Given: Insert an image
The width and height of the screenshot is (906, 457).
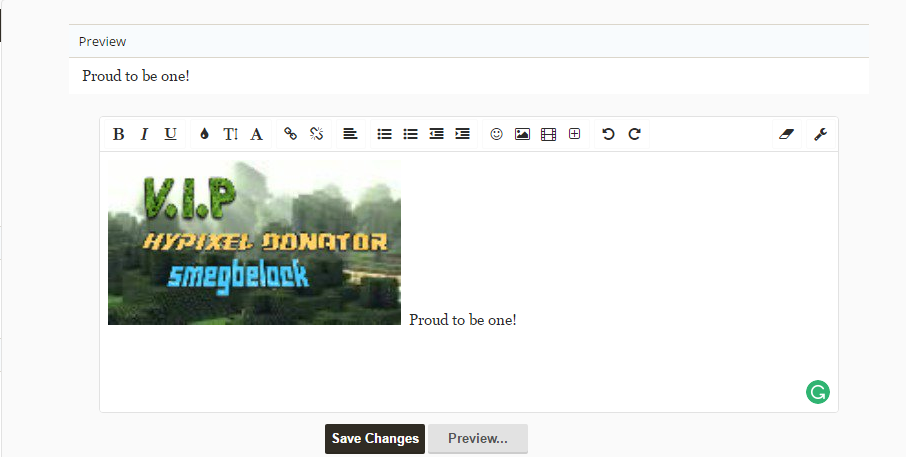Looking at the screenshot, I should (x=522, y=134).
